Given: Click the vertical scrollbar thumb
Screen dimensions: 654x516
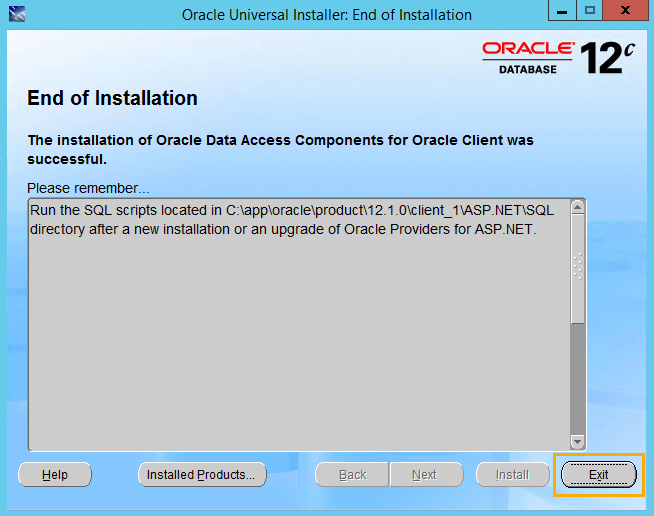Looking at the screenshot, I should click(578, 269).
